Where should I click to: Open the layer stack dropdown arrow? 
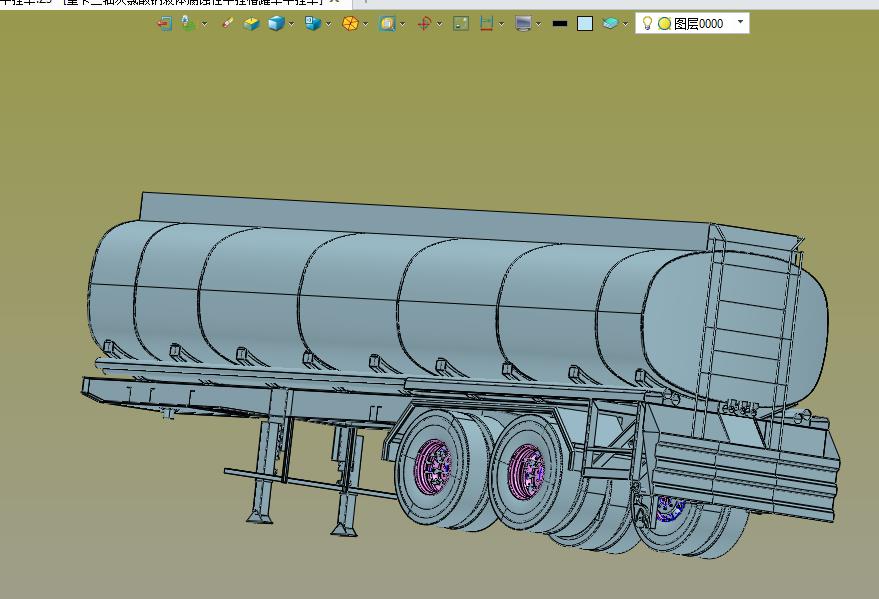[625, 24]
